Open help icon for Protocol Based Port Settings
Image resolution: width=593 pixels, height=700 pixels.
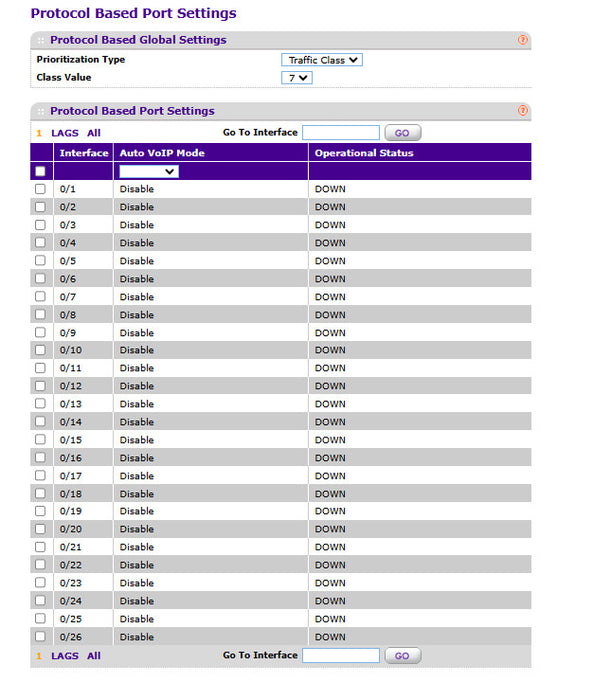click(522, 110)
